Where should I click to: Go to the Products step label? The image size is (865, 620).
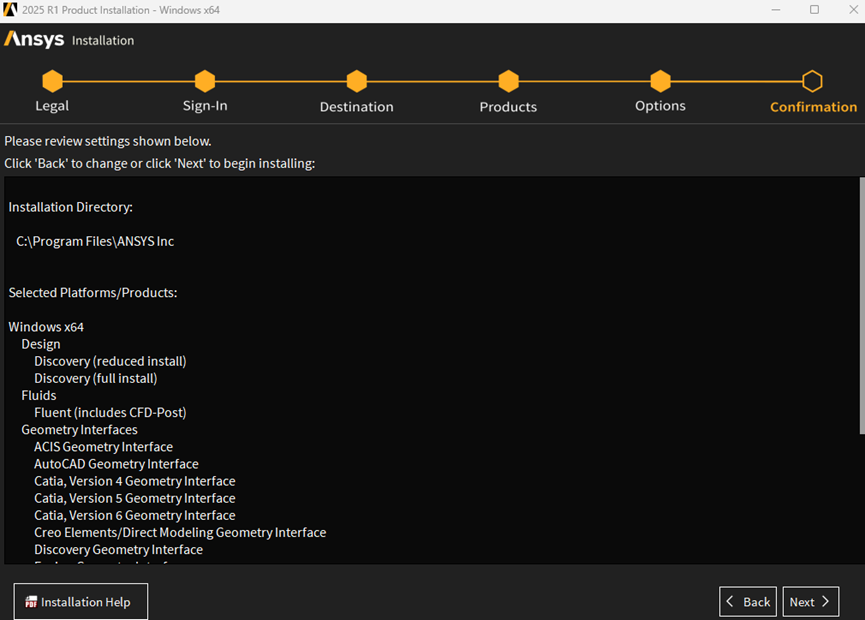(508, 107)
